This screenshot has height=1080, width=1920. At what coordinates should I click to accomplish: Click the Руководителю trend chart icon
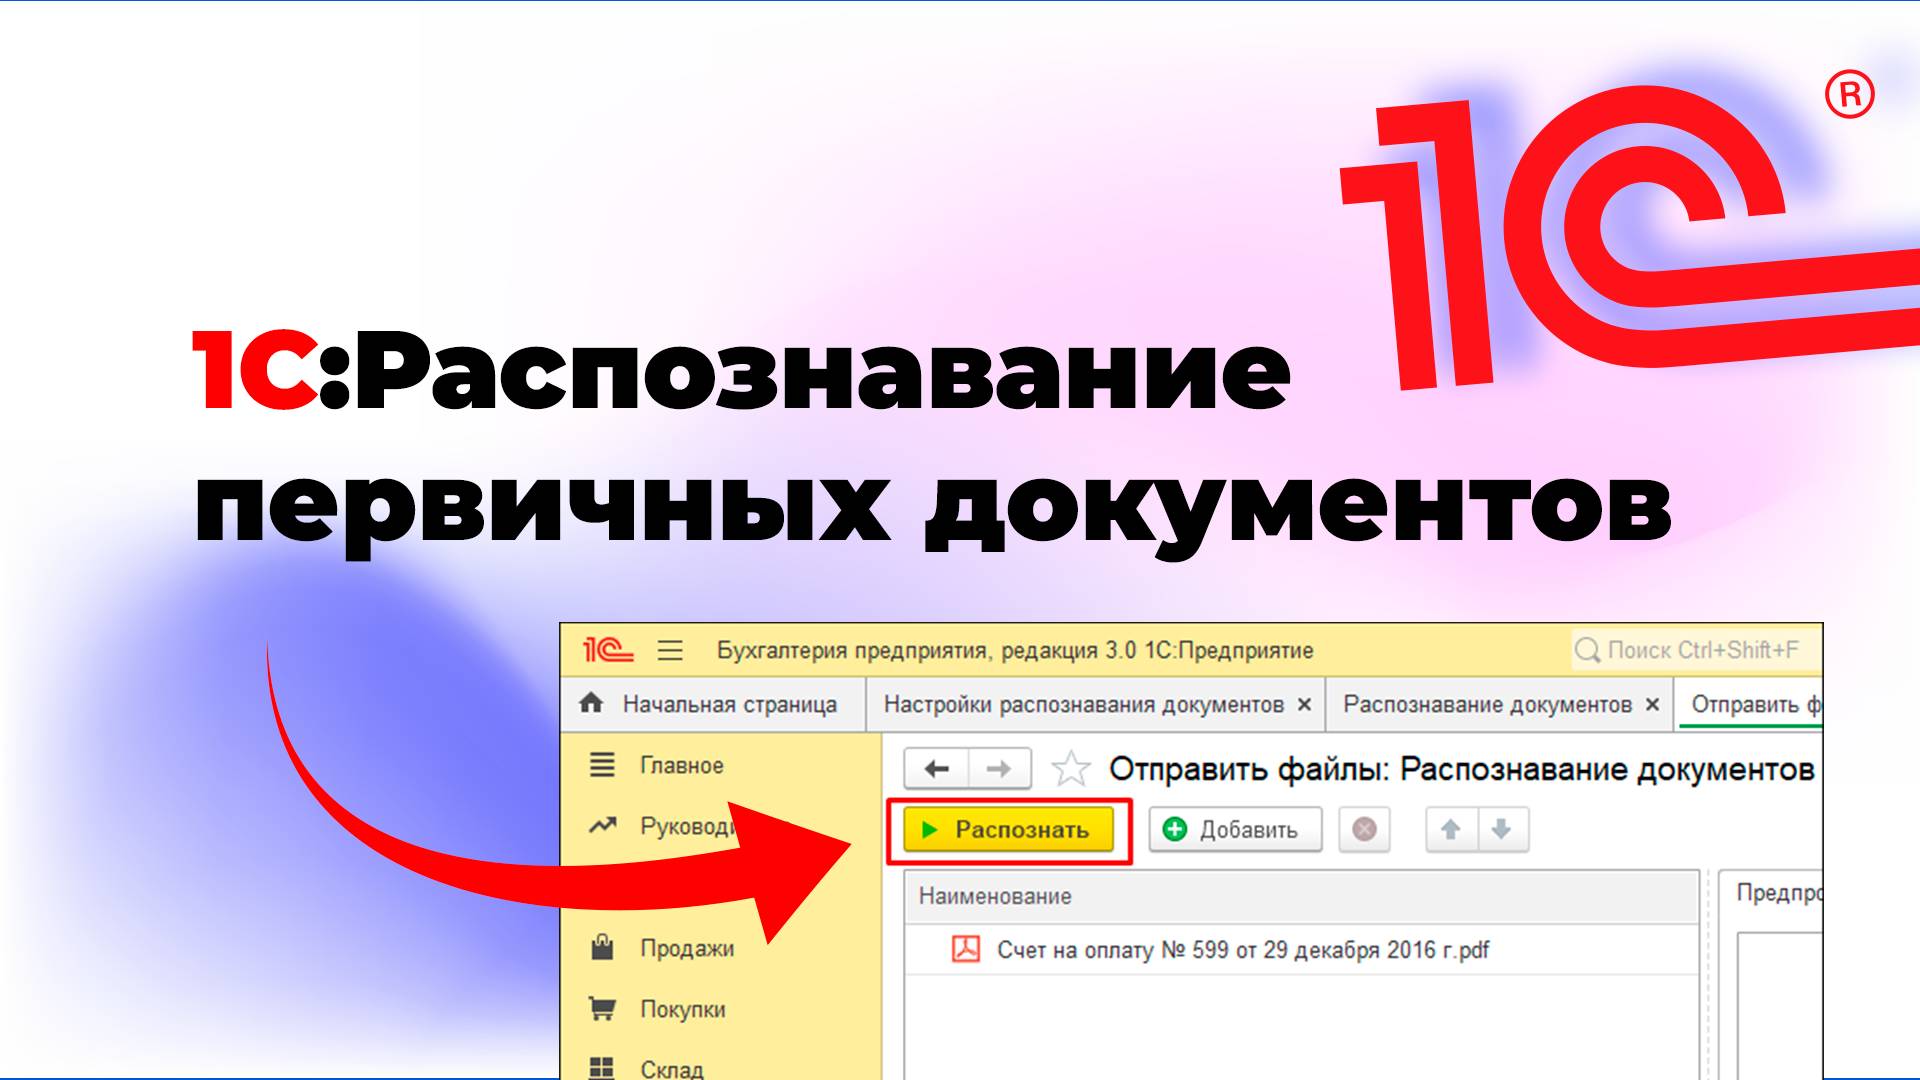pos(601,825)
